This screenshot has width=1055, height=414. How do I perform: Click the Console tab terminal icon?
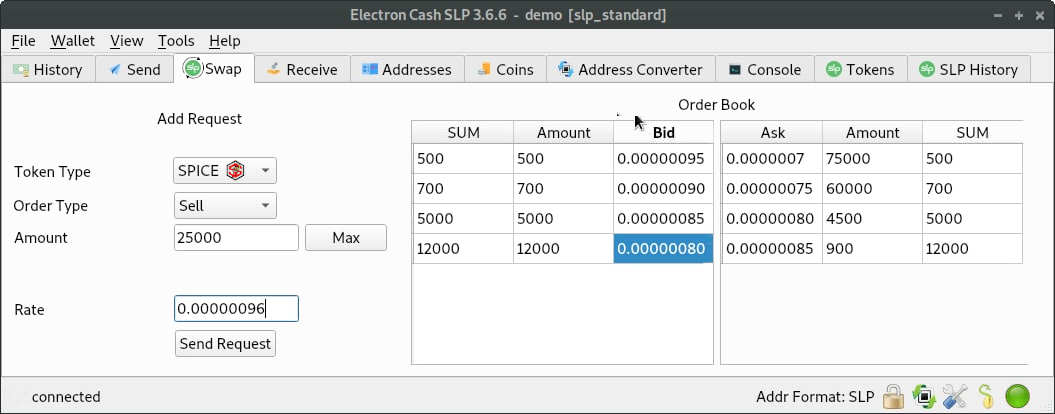click(735, 69)
